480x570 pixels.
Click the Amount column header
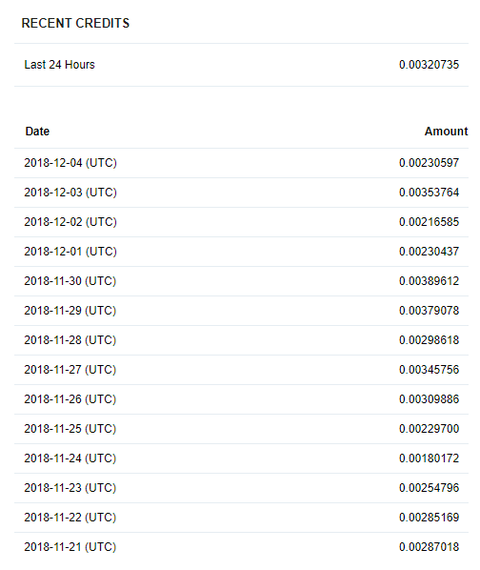(446, 131)
